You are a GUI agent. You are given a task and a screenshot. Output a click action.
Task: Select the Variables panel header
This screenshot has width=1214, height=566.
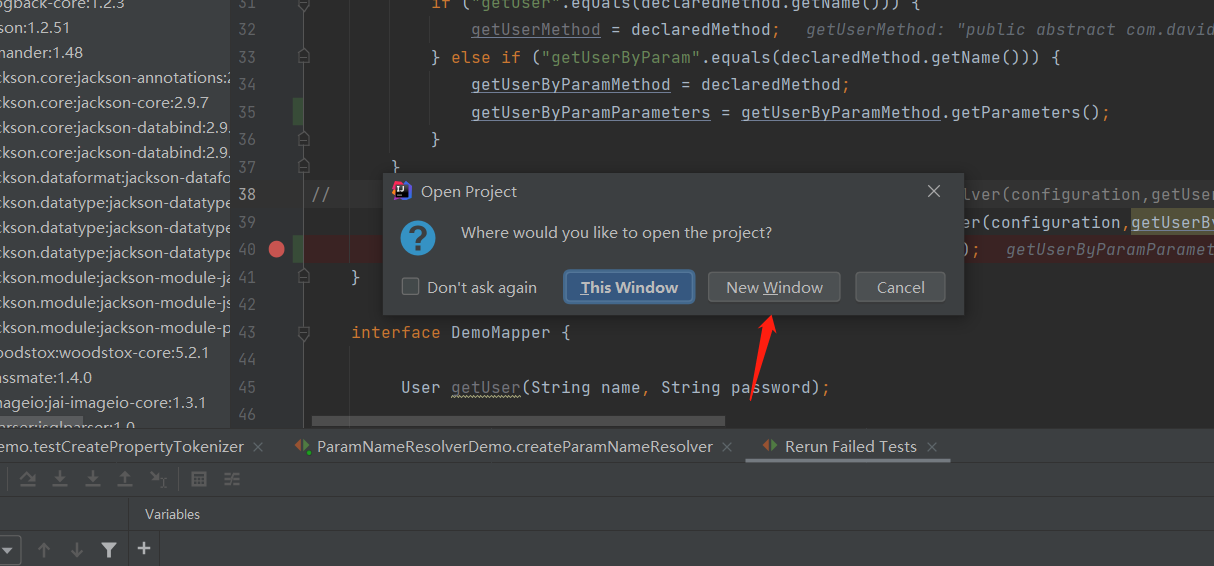click(x=172, y=514)
